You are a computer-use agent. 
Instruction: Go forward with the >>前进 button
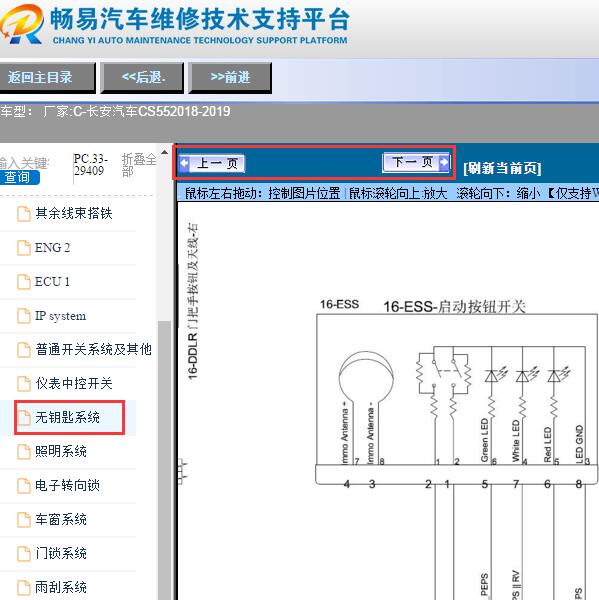click(x=230, y=78)
